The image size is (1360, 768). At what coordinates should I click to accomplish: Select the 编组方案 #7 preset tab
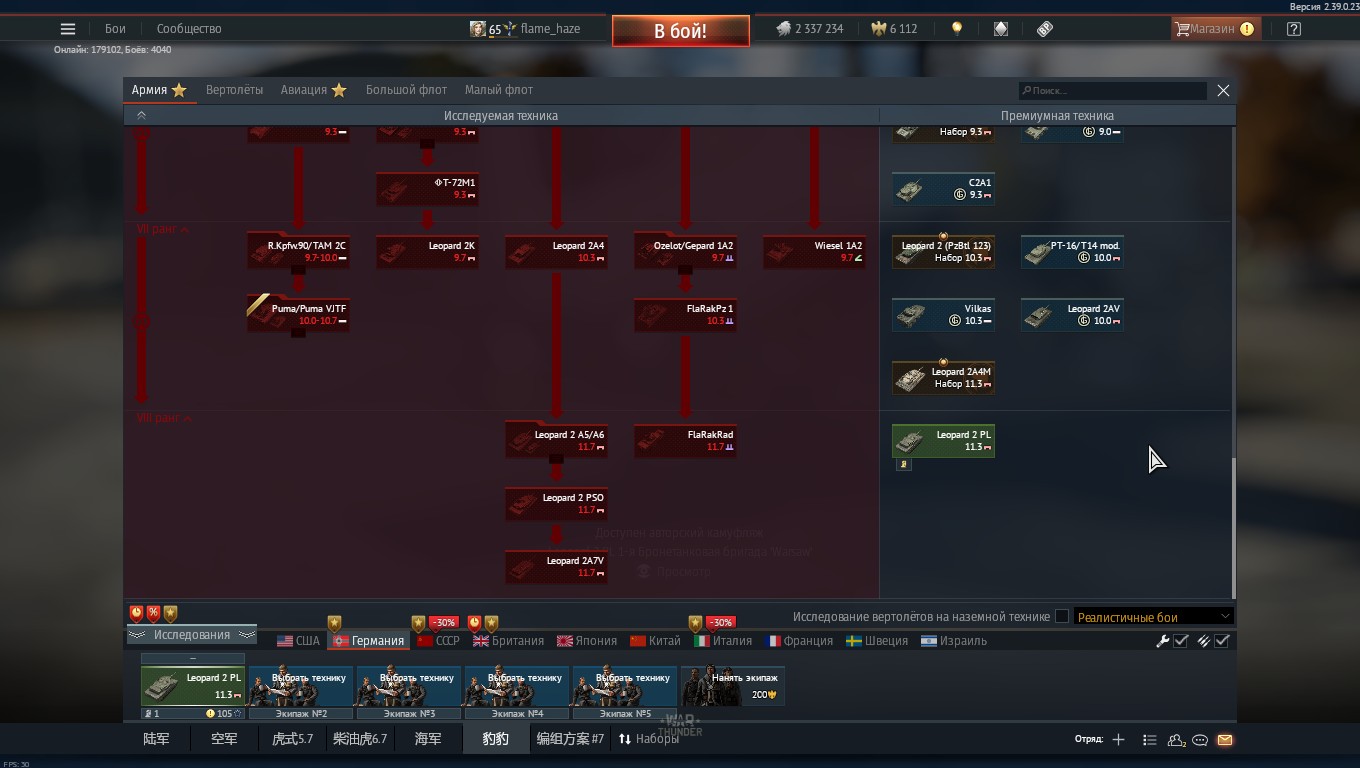(x=570, y=739)
